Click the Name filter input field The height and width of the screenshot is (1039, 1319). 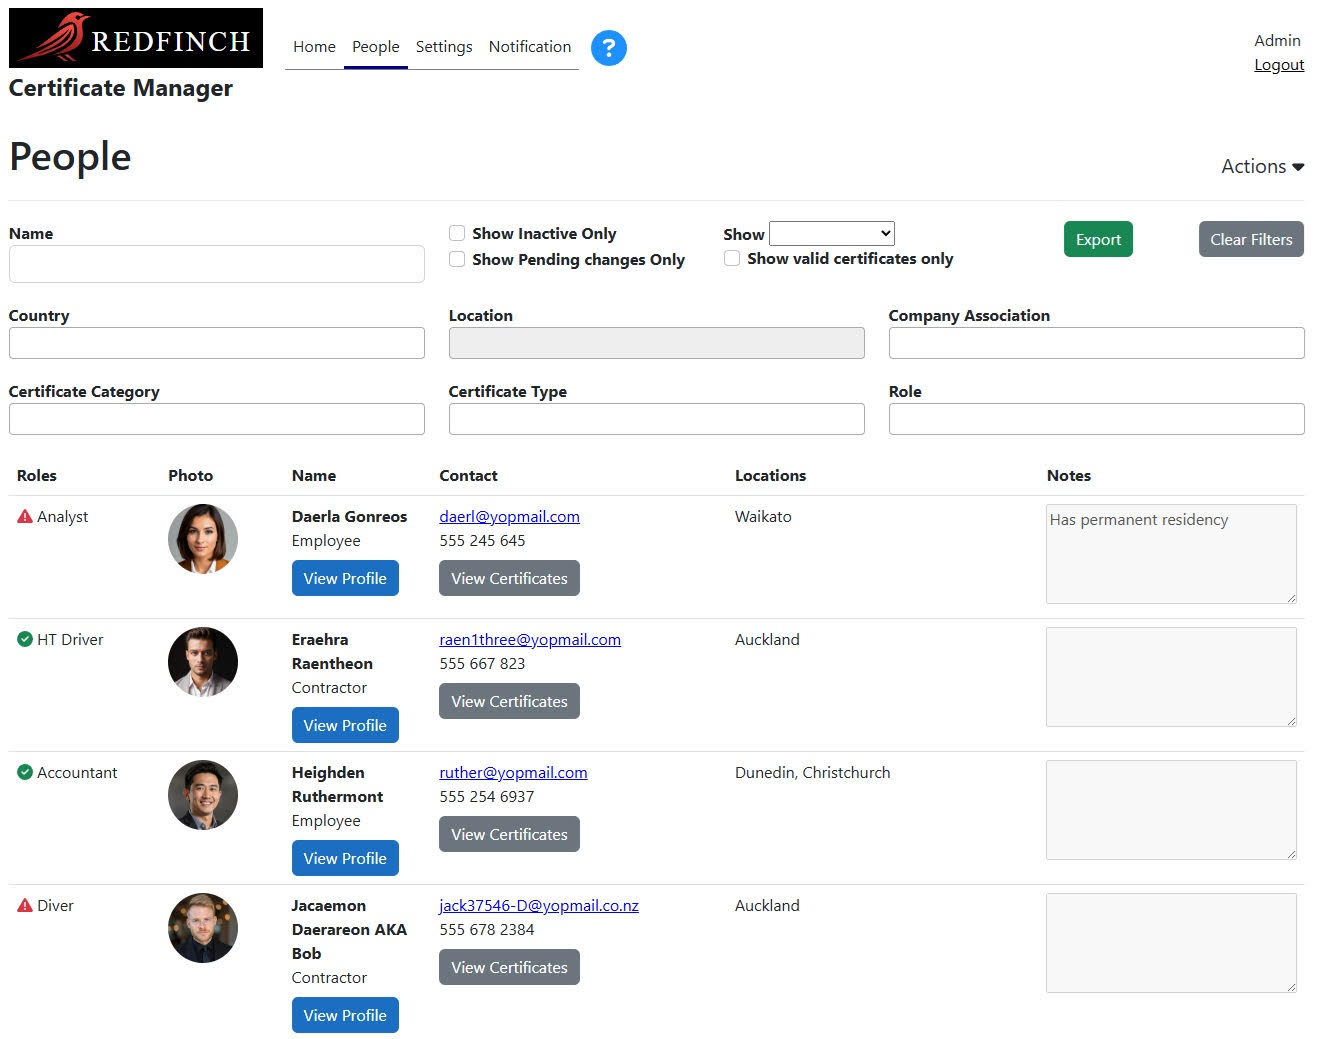[216, 263]
